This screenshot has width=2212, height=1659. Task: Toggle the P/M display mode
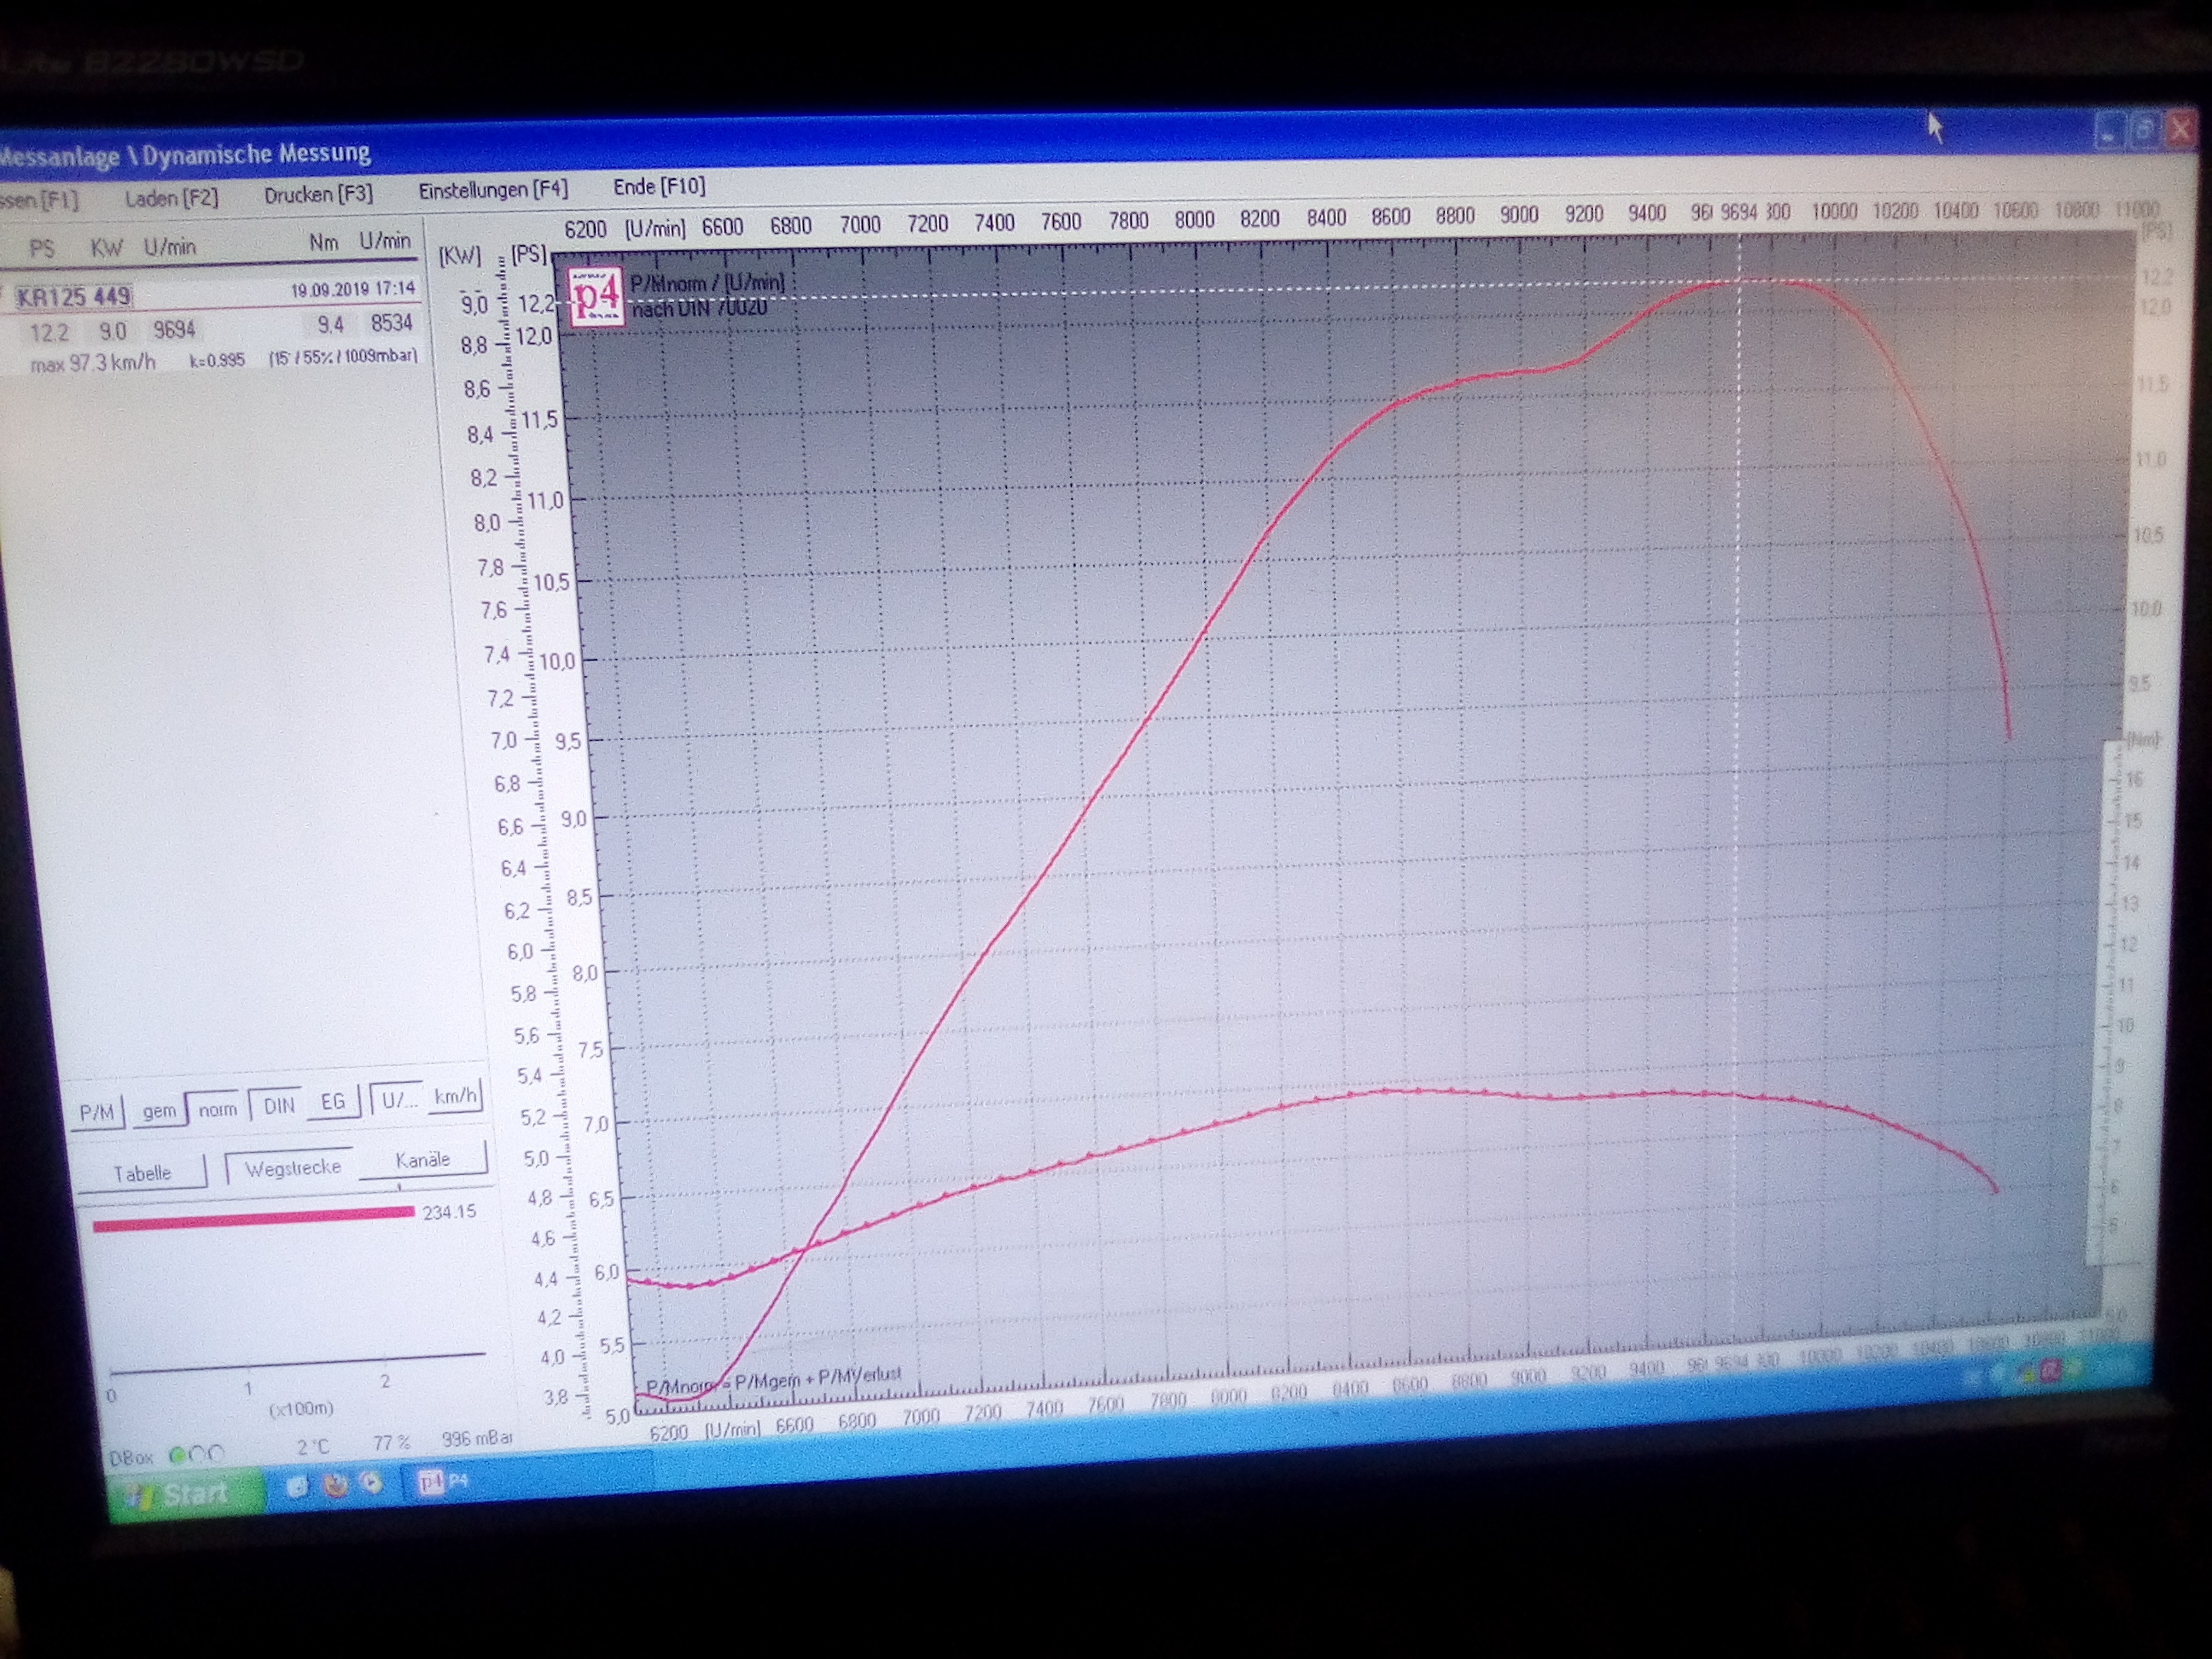97,1112
